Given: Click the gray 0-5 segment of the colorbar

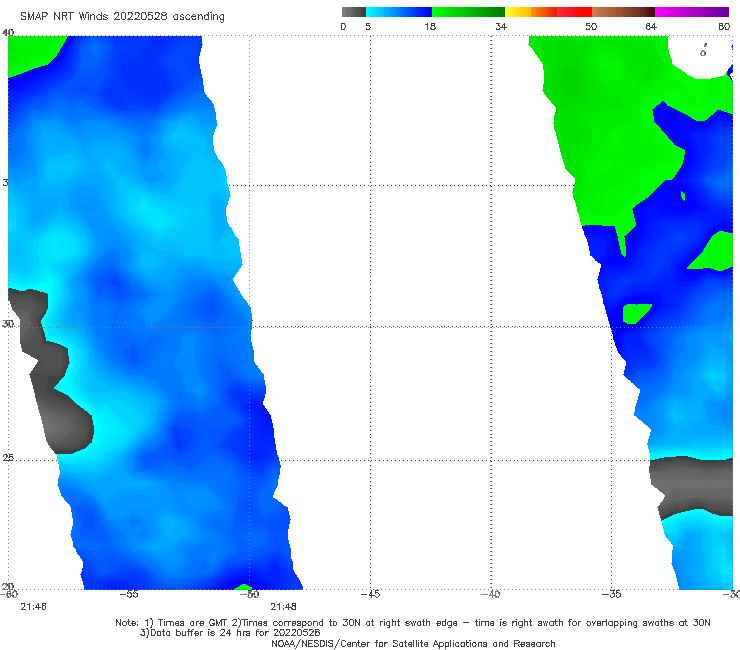Looking at the screenshot, I should point(353,12).
